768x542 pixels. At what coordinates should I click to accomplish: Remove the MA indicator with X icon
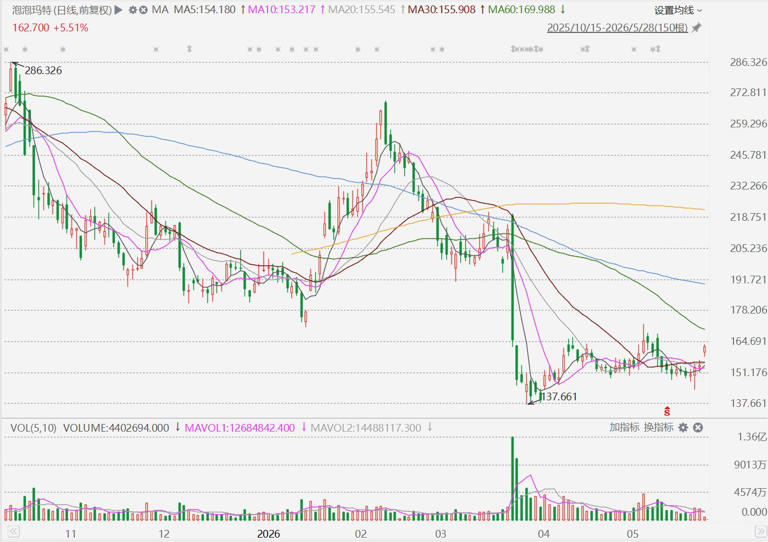coord(143,10)
